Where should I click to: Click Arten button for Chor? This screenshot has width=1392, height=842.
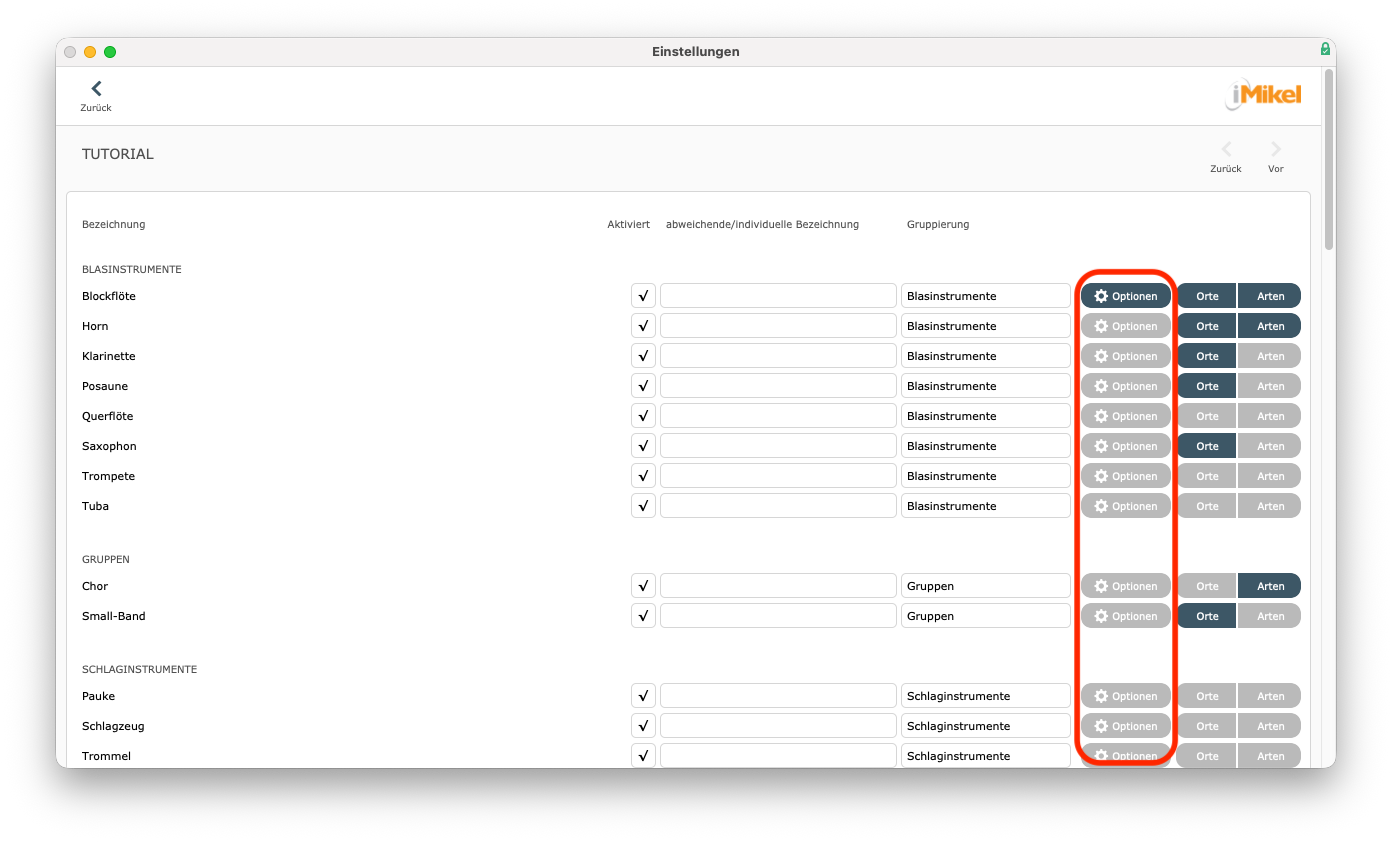click(x=1270, y=586)
